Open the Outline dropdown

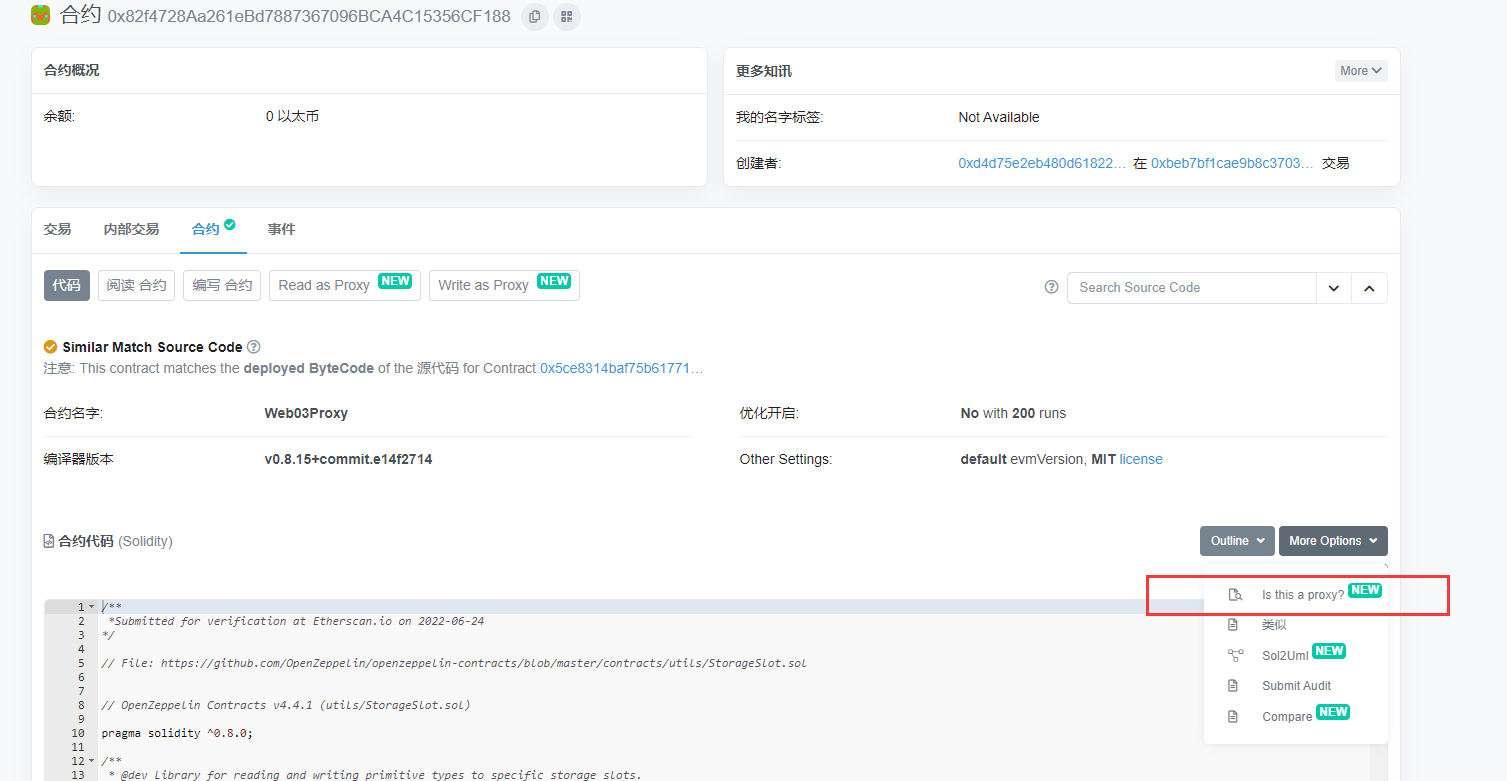tap(1237, 540)
